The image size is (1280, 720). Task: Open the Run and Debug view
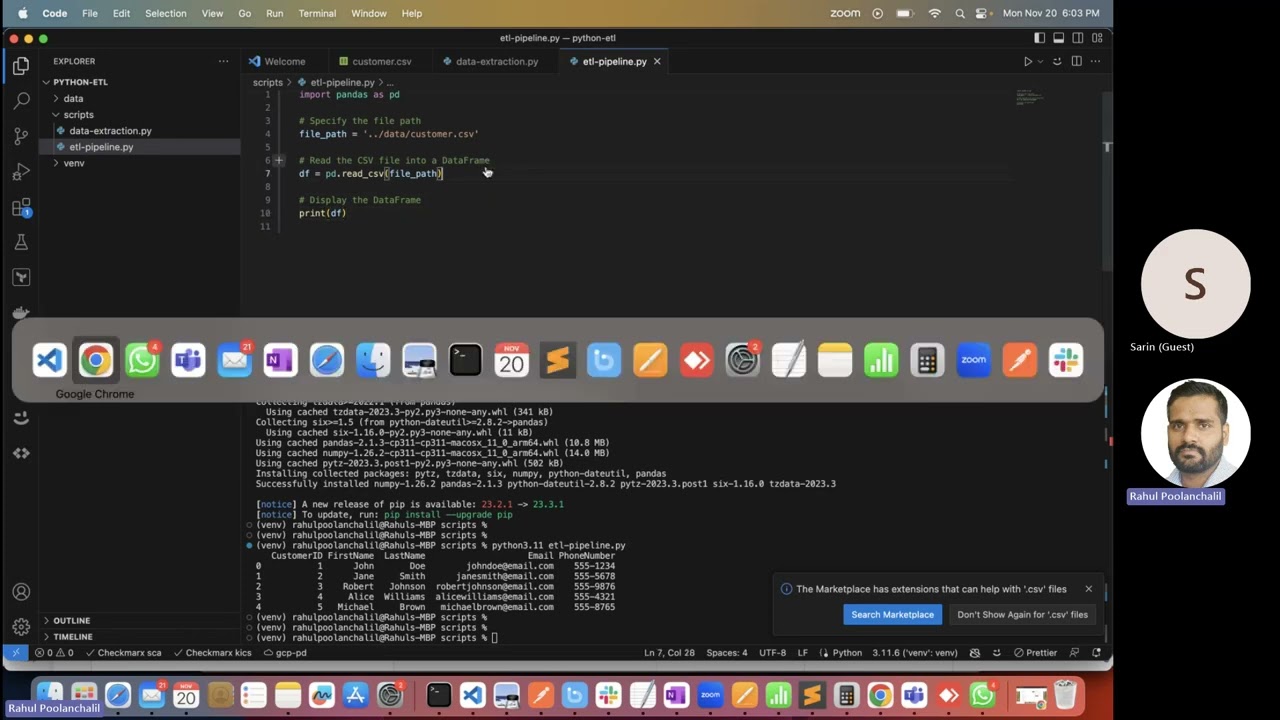coord(21,172)
